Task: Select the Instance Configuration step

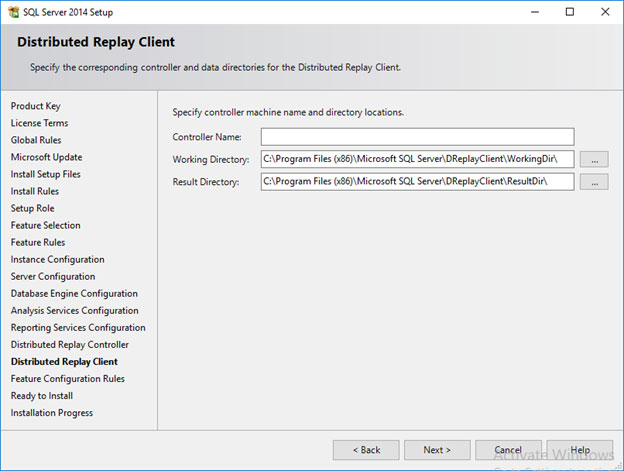Action: 58,259
